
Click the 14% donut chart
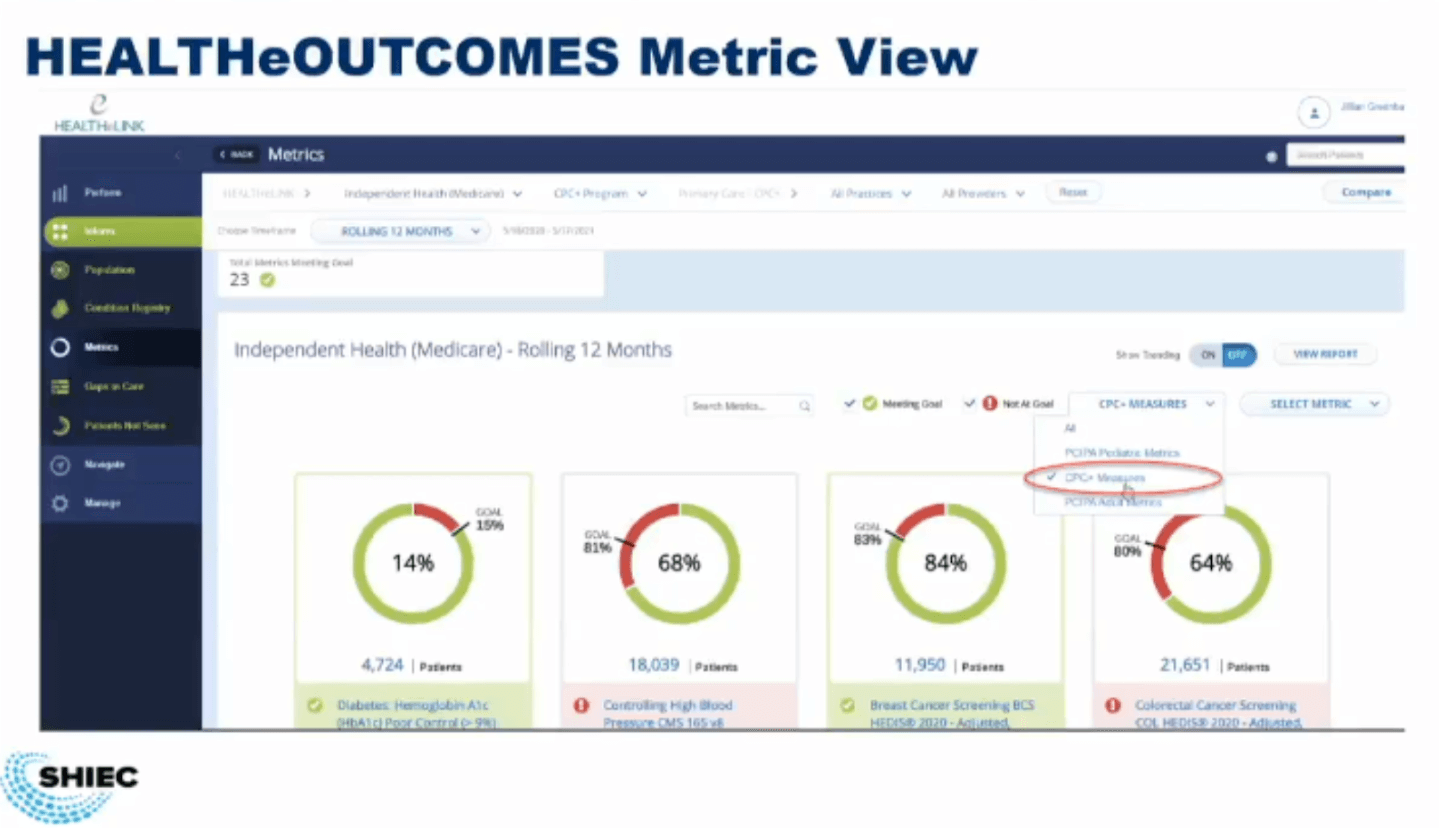(412, 563)
